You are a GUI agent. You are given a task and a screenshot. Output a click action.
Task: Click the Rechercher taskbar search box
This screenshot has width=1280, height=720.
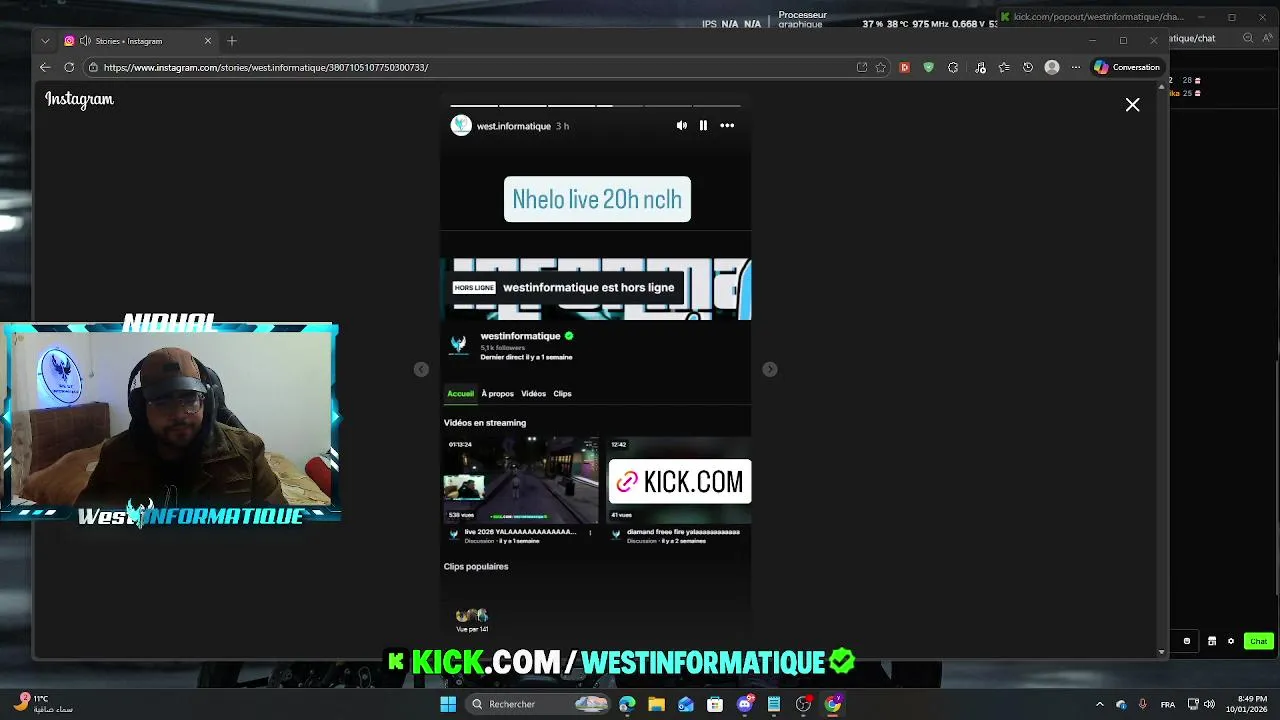click(x=539, y=704)
